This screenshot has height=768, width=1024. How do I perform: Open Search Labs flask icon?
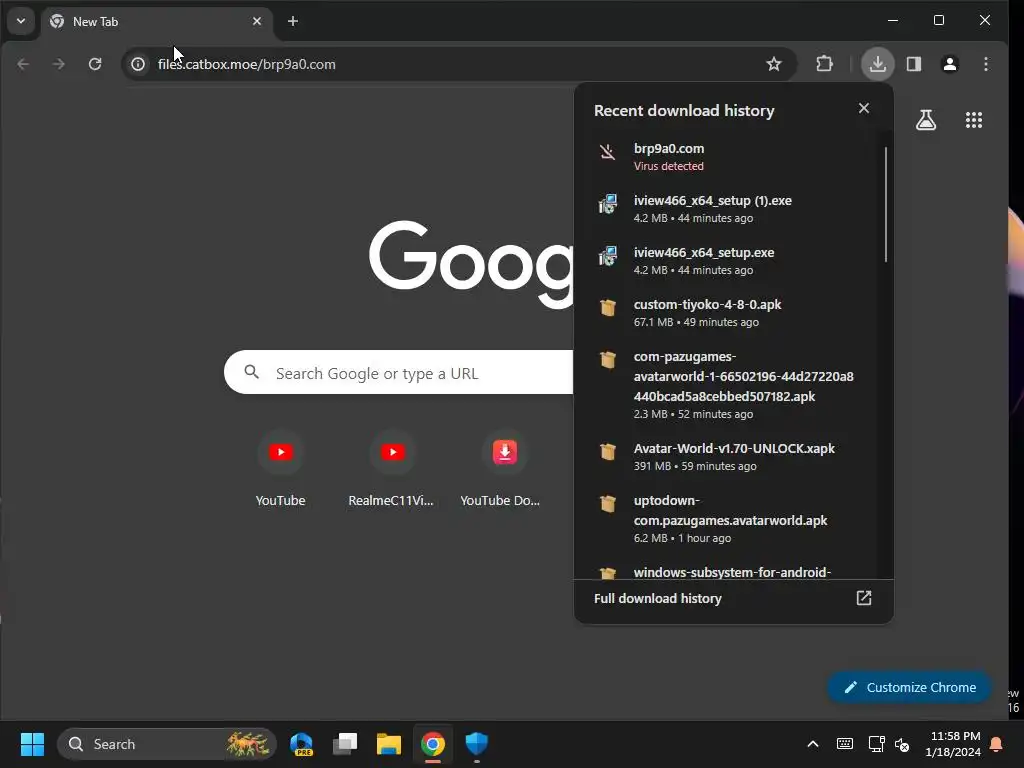coord(926,120)
